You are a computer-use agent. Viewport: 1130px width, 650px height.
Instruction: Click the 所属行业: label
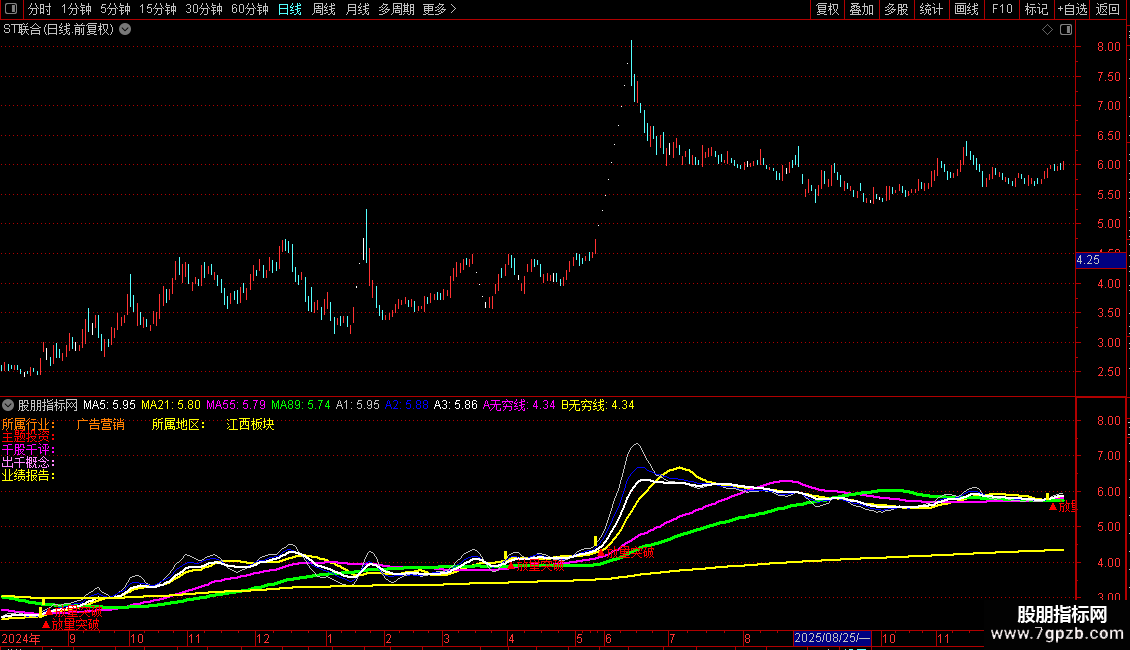(x=28, y=424)
